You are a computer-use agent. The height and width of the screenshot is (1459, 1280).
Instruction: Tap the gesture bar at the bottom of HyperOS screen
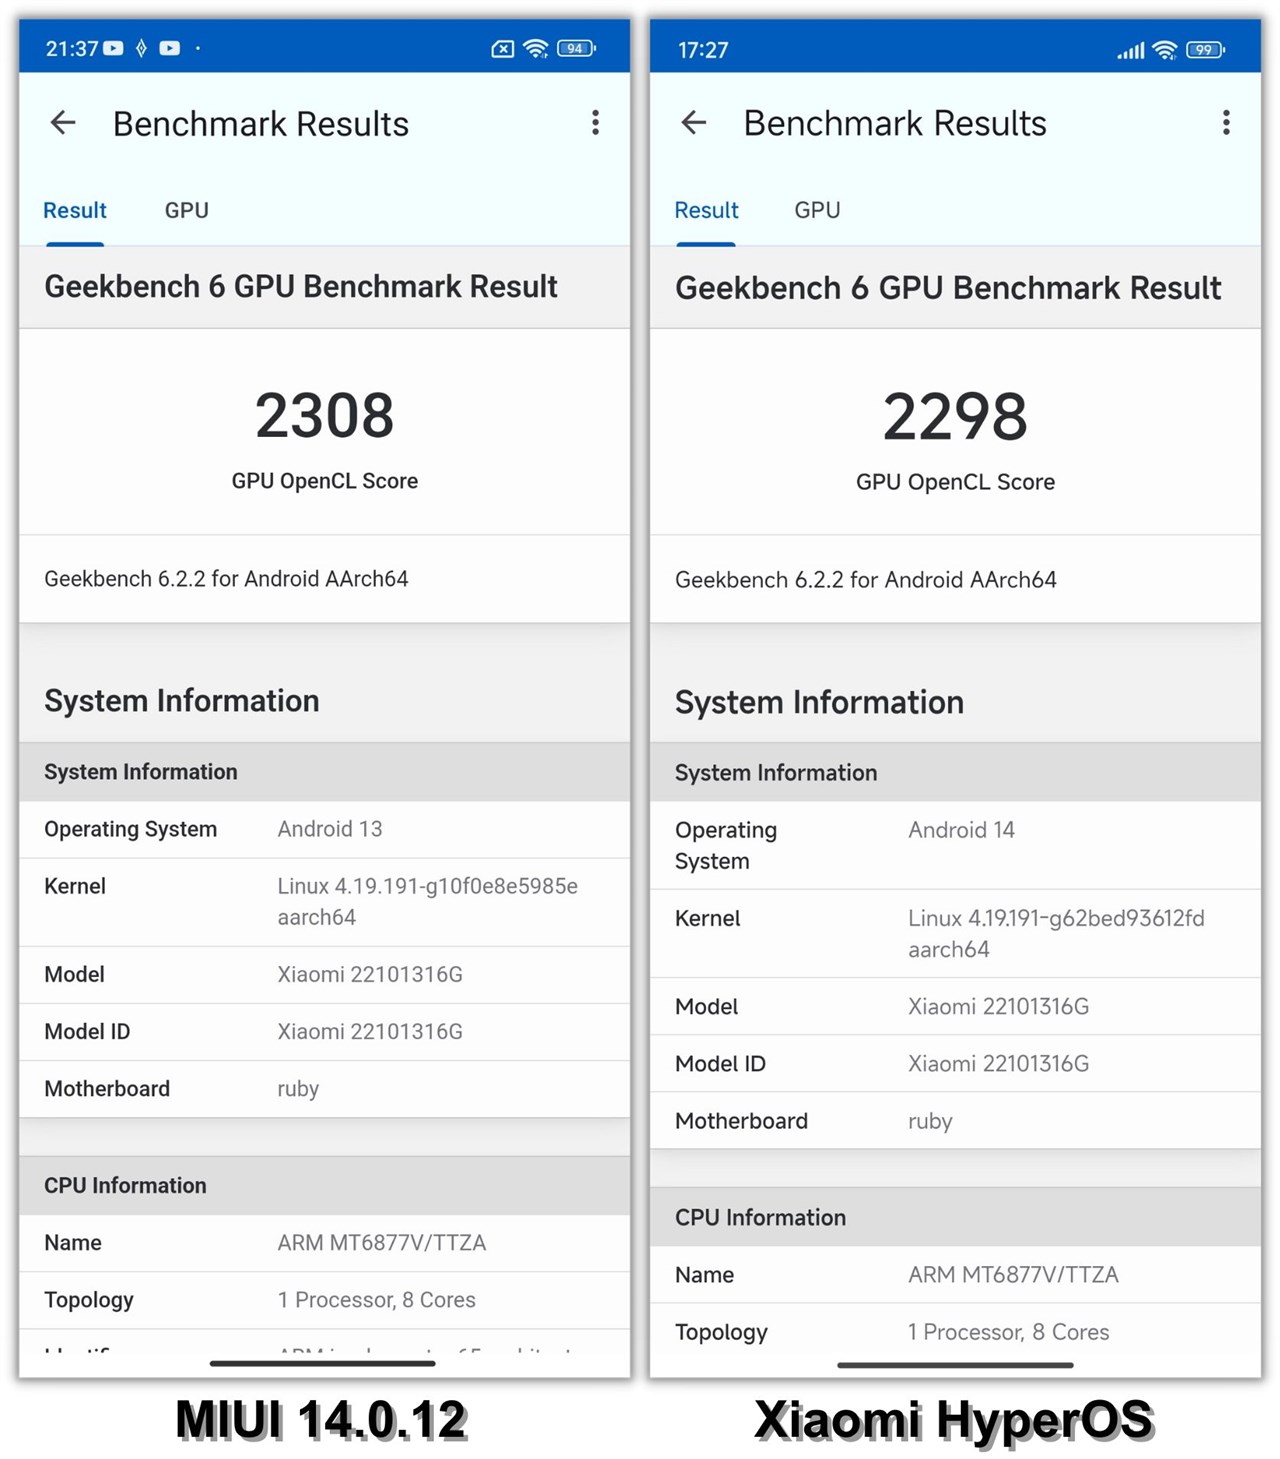955,1364
